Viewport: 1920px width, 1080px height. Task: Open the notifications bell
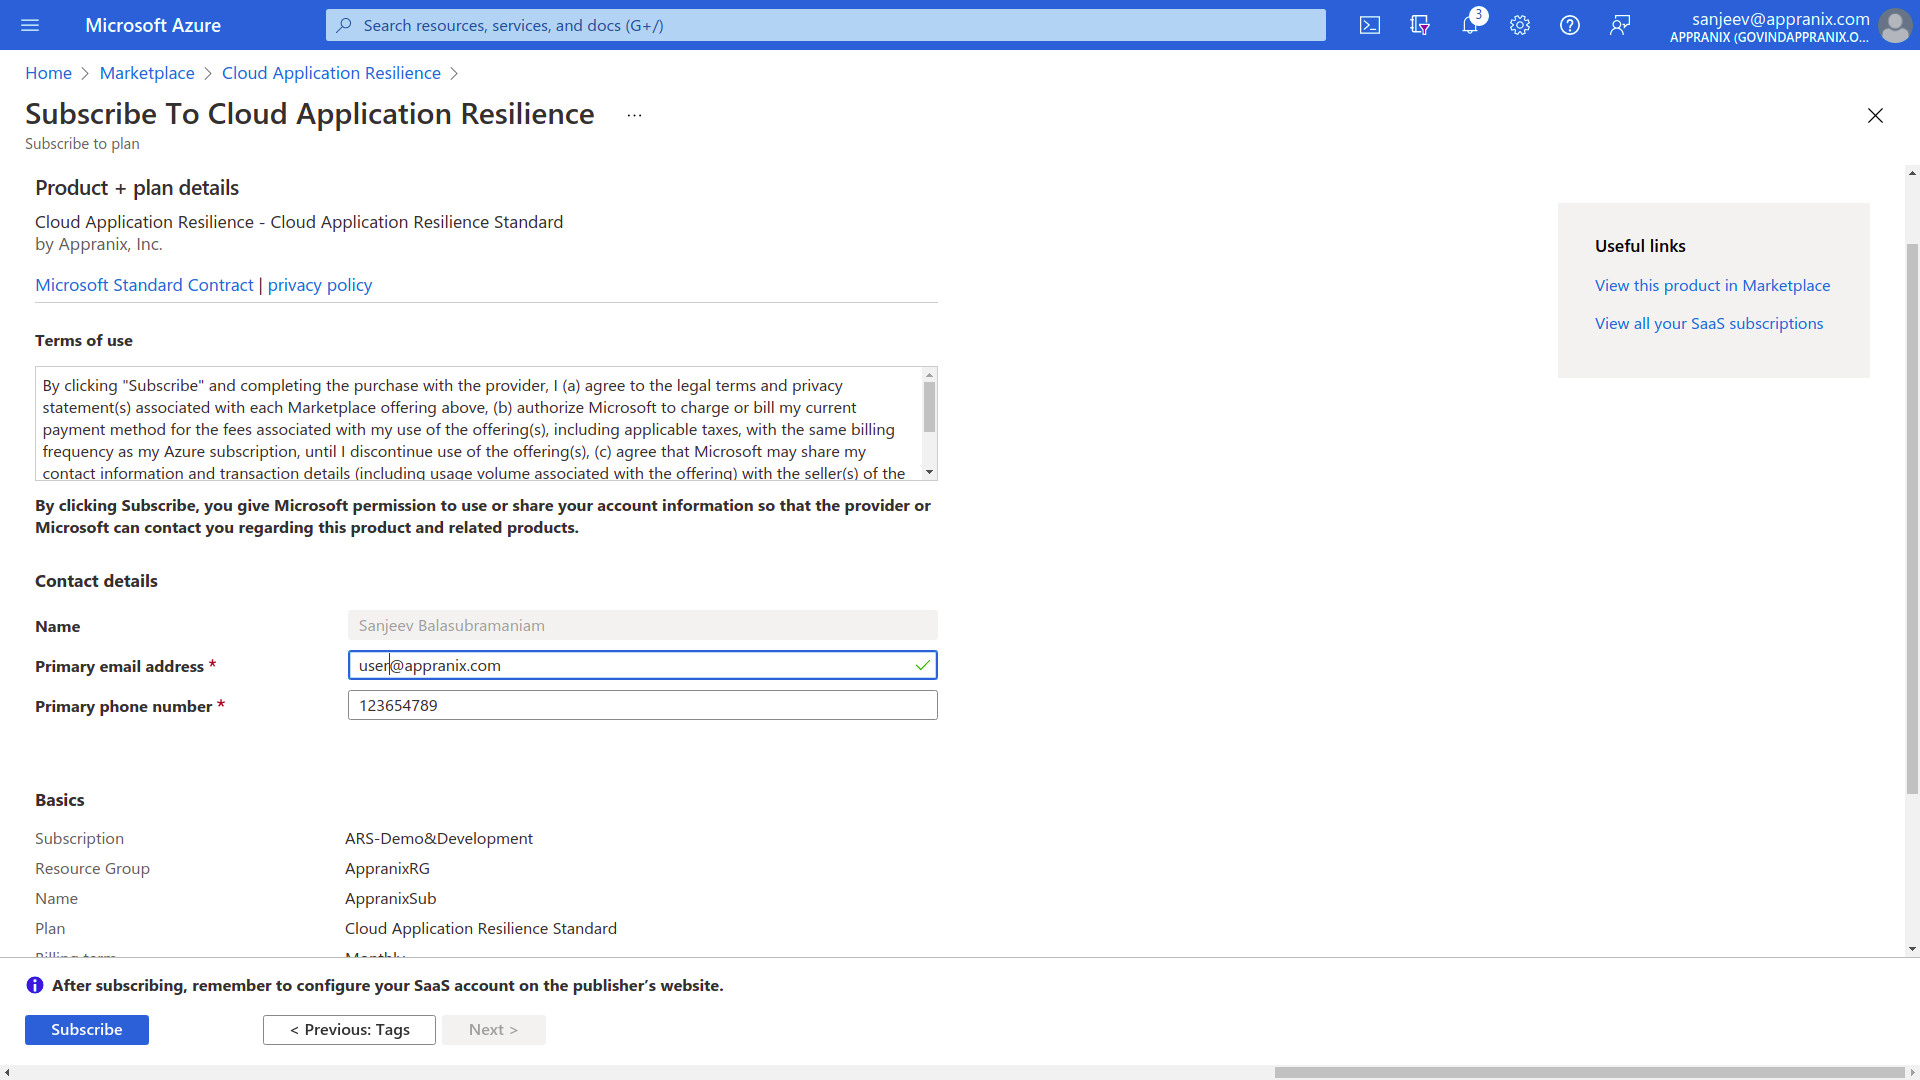[1469, 25]
